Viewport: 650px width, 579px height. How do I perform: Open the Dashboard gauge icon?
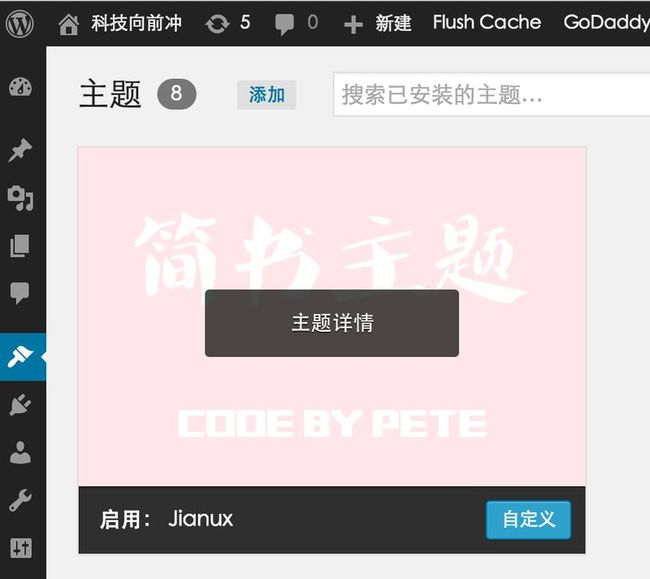[20, 87]
